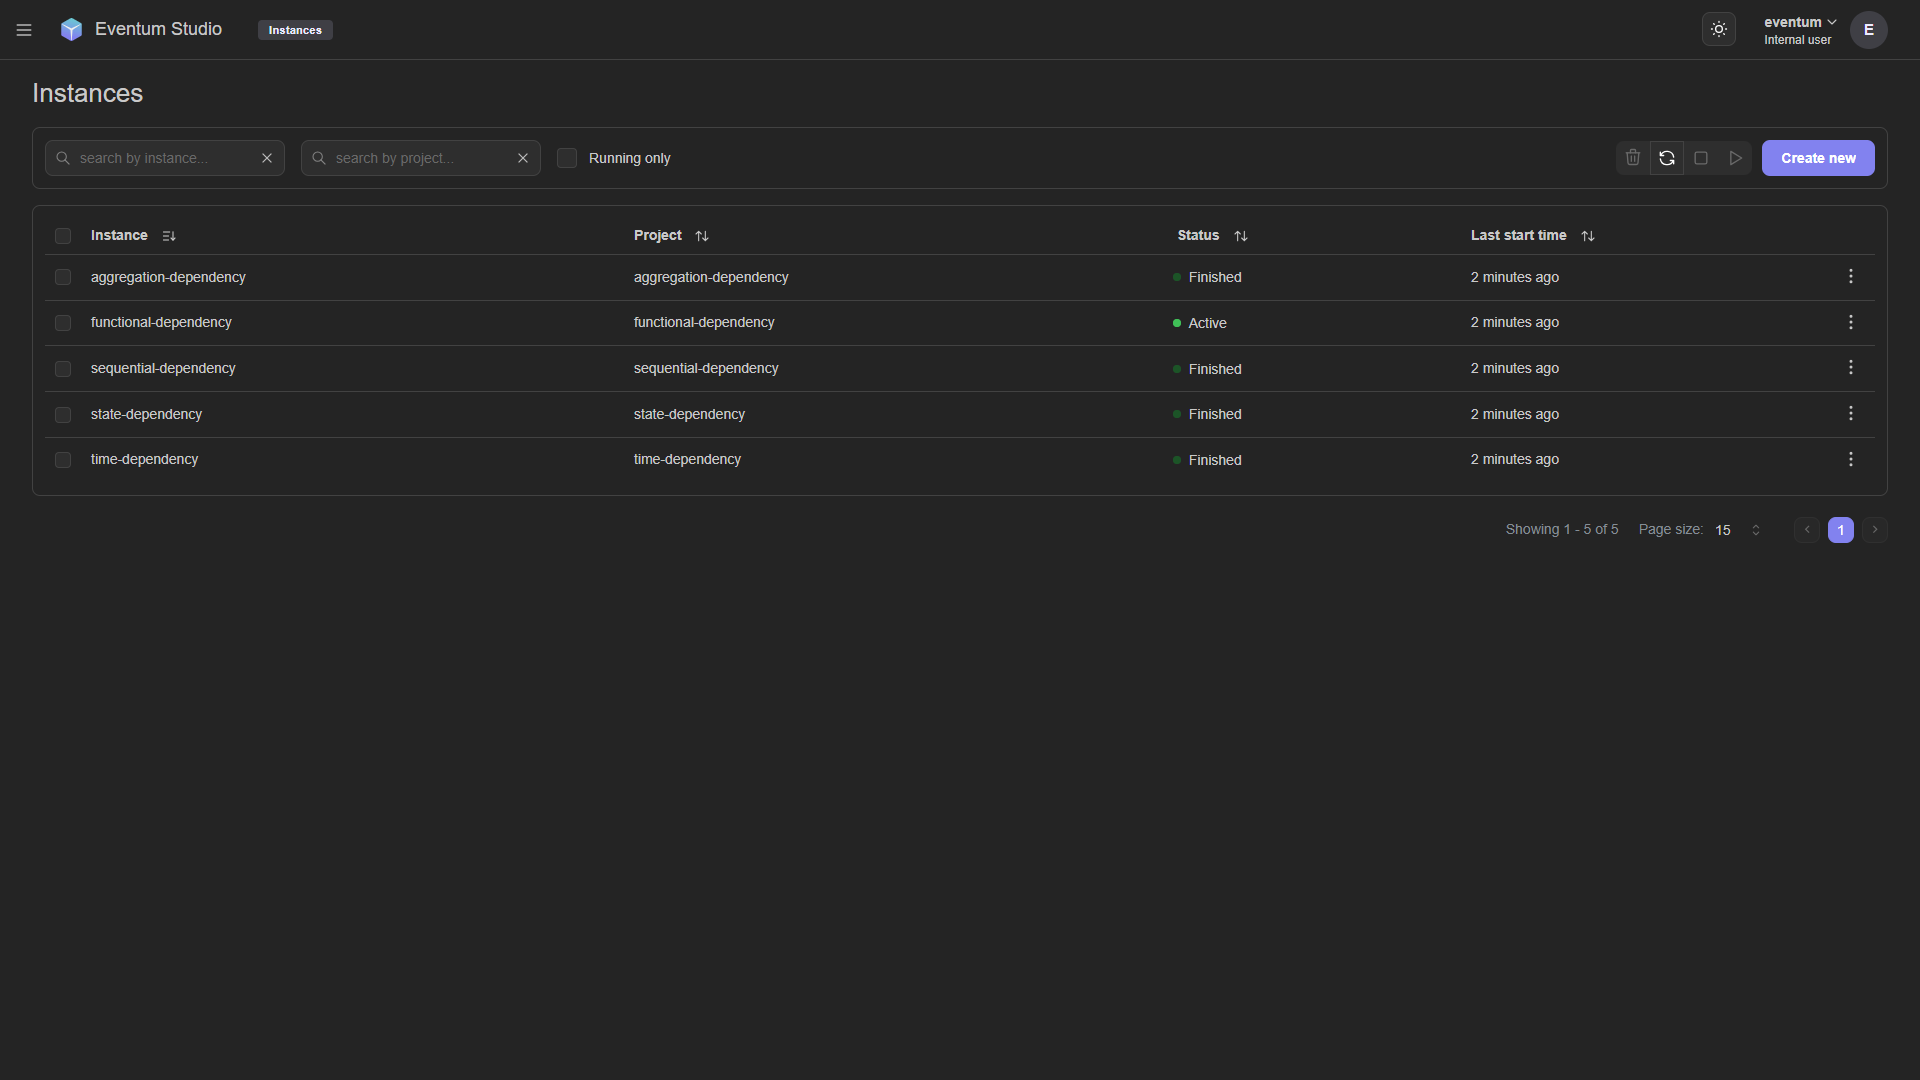Click the refresh instances icon
Screen dimensions: 1920x1080
(1666, 158)
